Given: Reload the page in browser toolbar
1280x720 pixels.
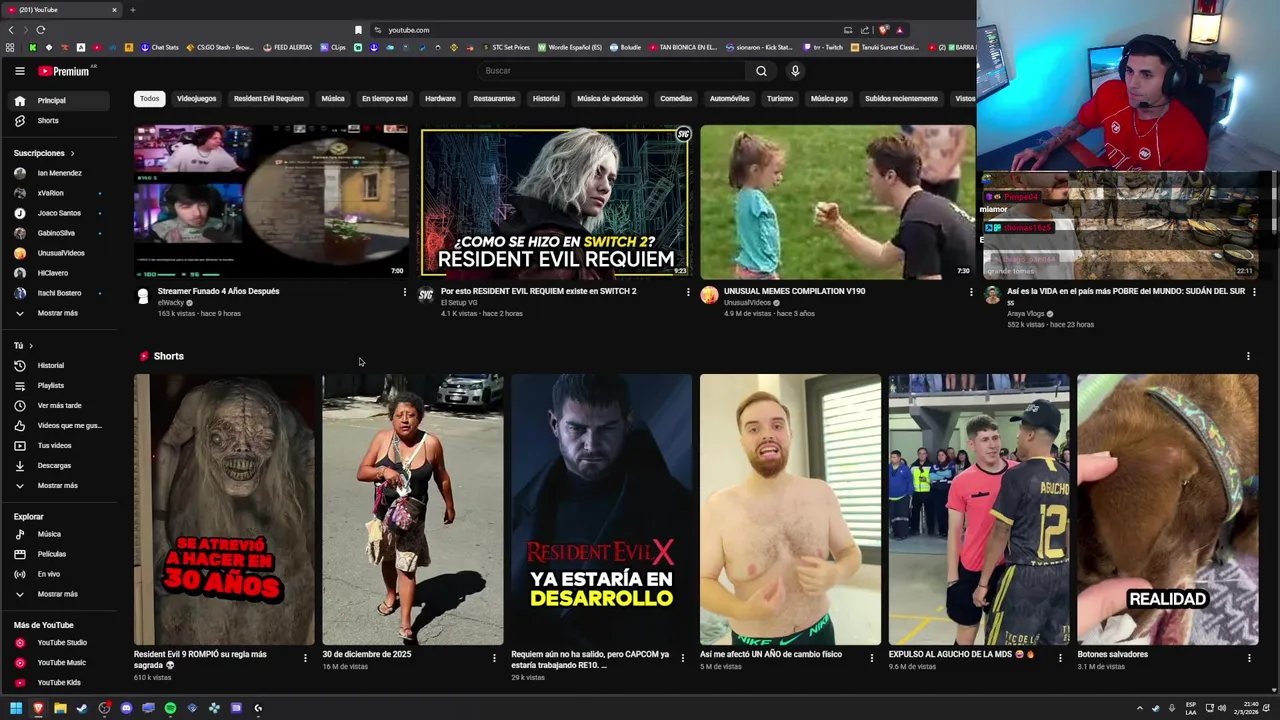Looking at the screenshot, I should click(40, 30).
